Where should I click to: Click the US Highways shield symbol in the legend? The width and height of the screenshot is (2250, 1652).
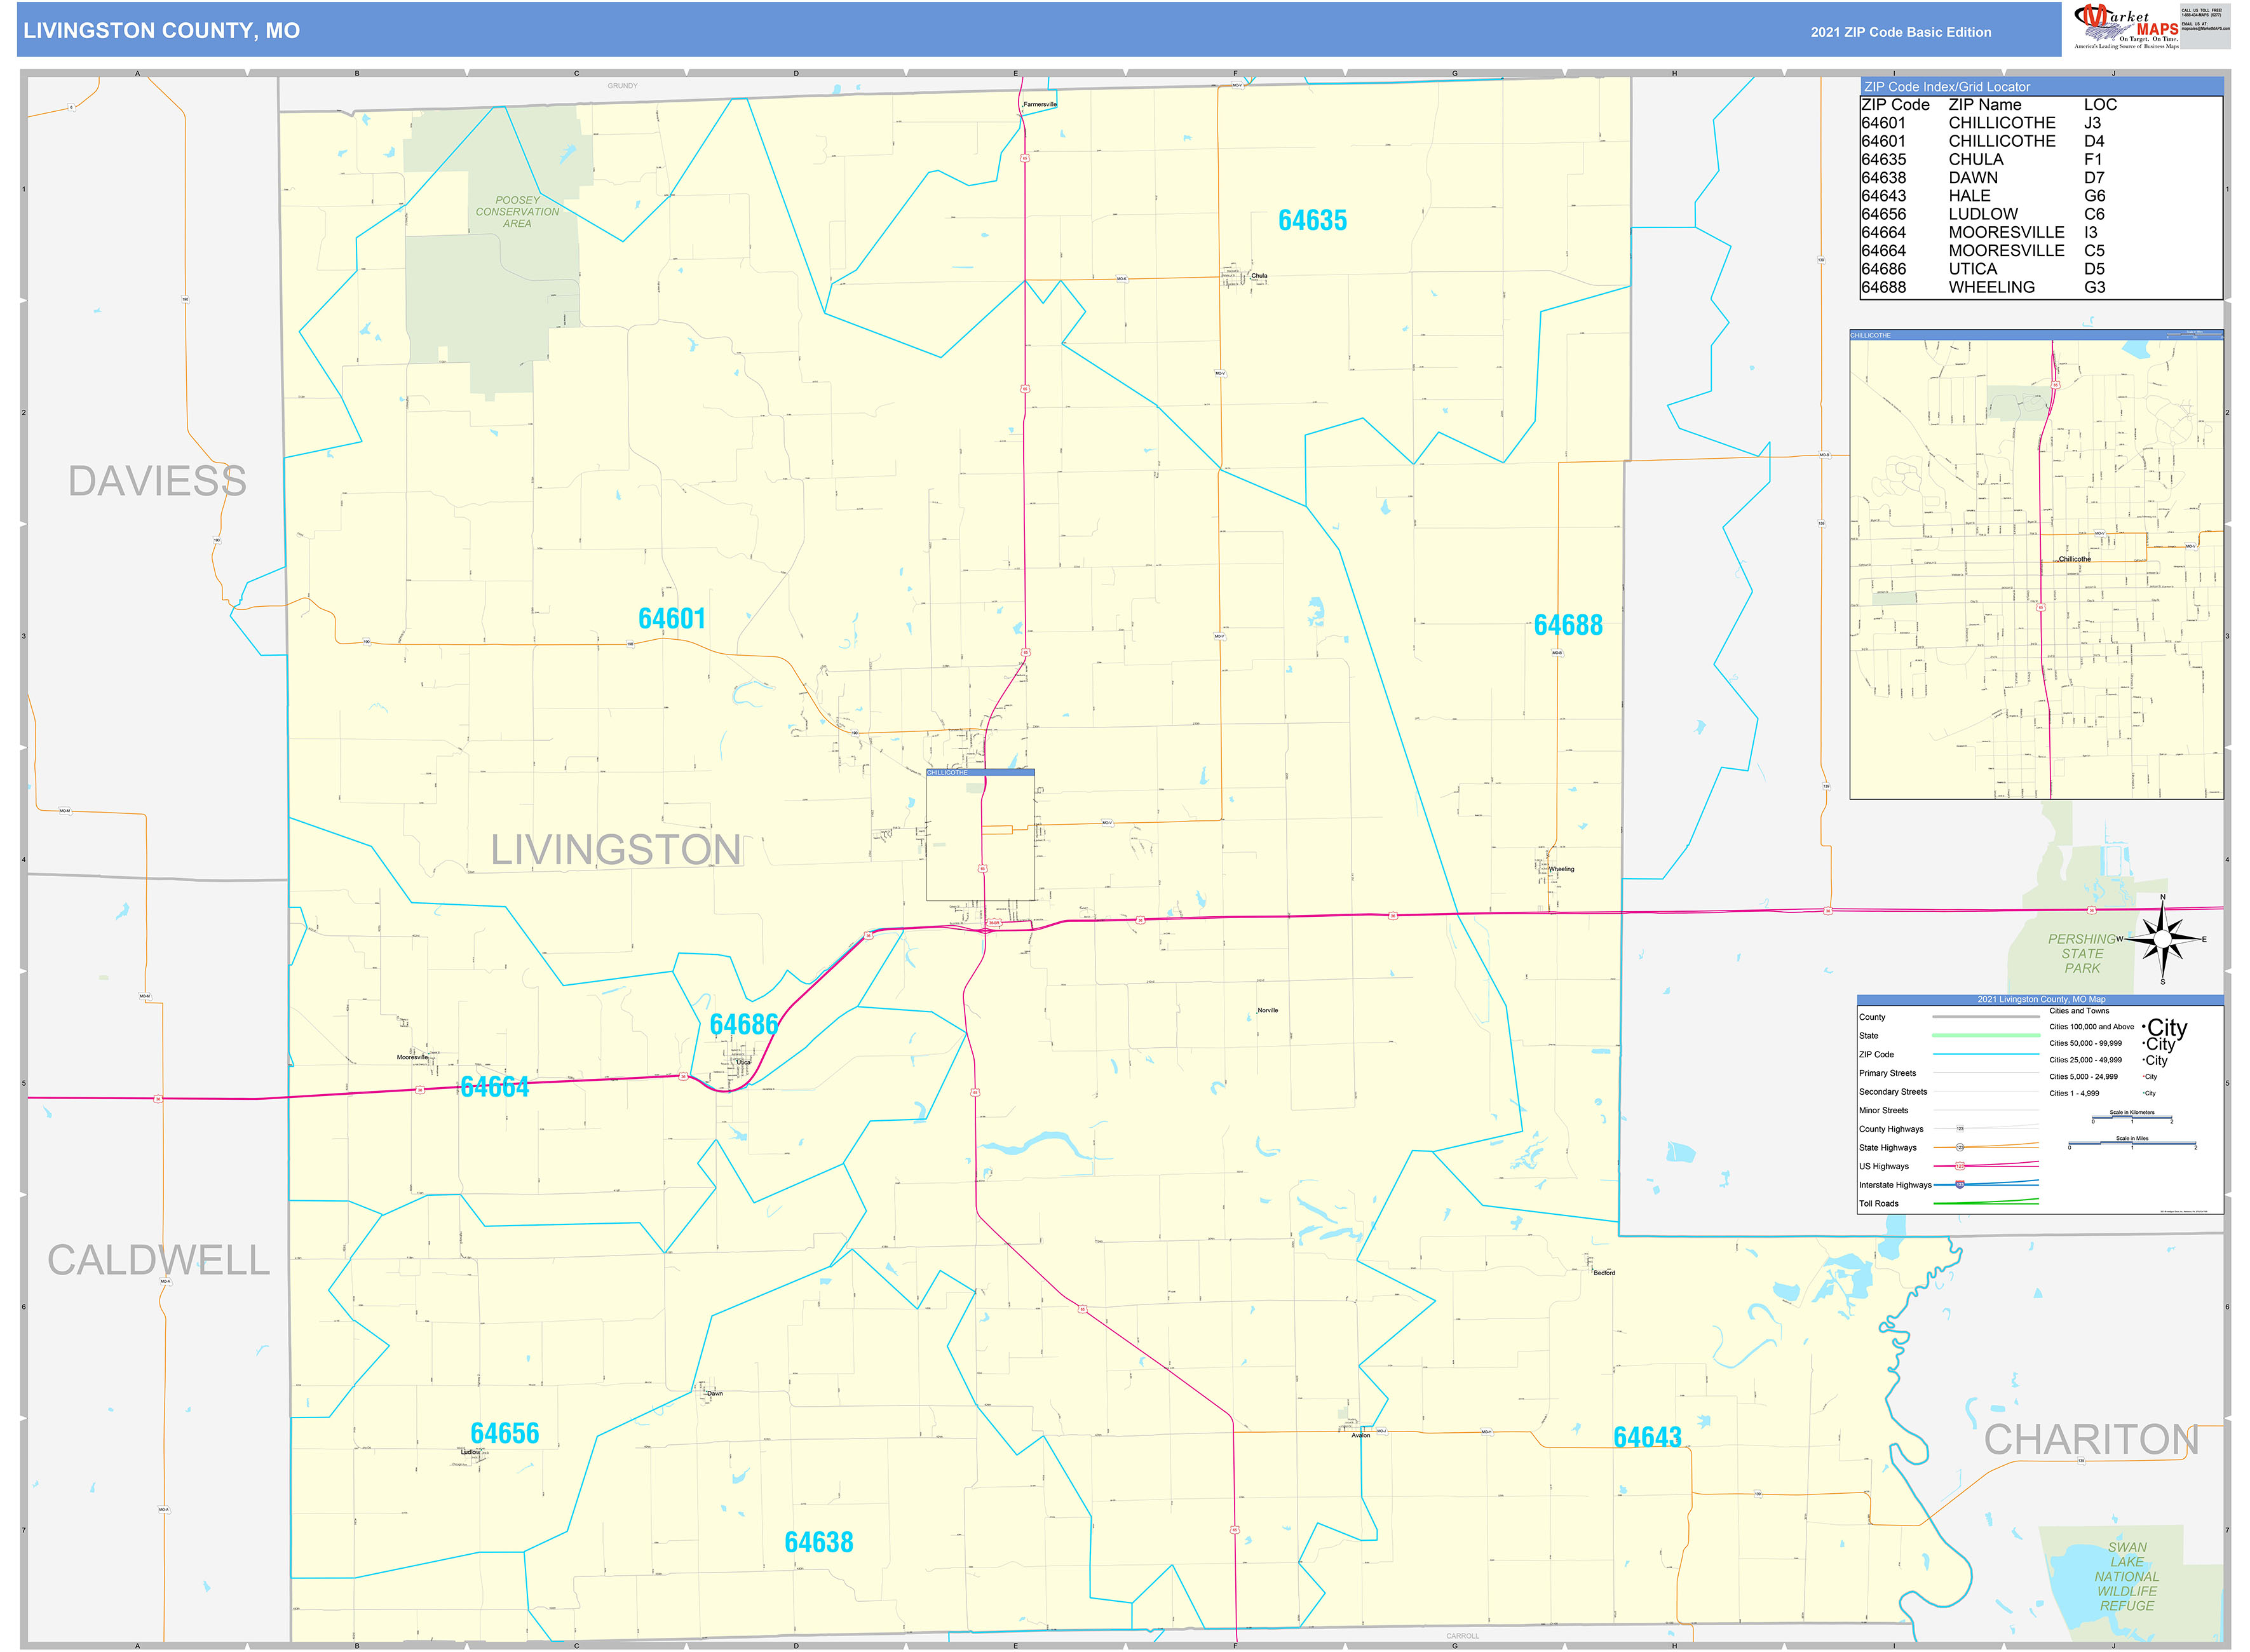click(x=1960, y=1166)
